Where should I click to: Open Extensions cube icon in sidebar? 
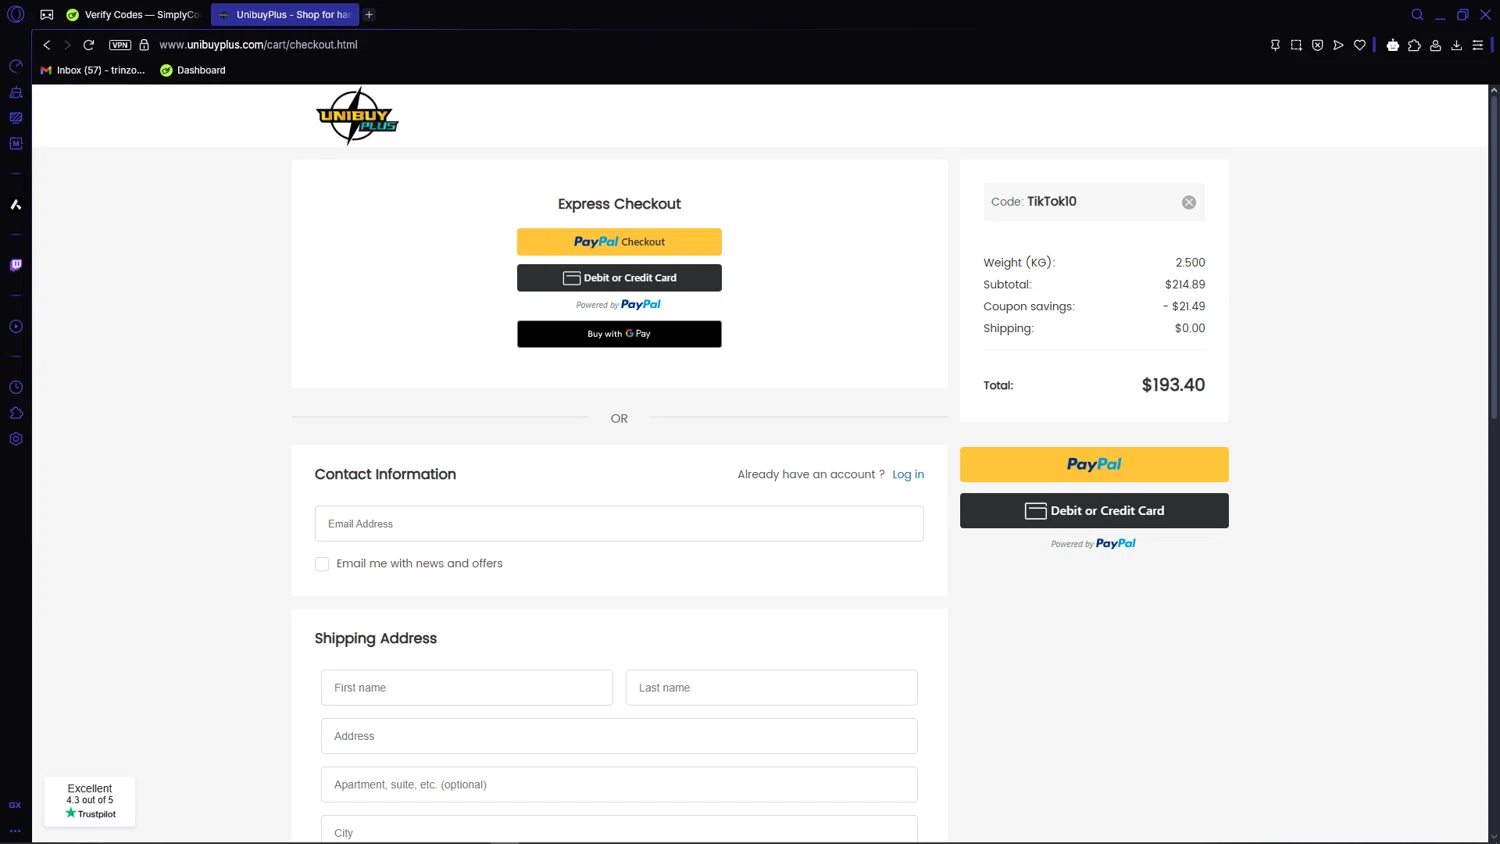point(16,413)
